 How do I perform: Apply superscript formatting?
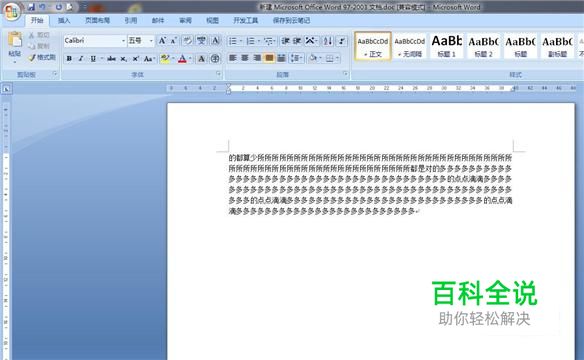(x=136, y=59)
